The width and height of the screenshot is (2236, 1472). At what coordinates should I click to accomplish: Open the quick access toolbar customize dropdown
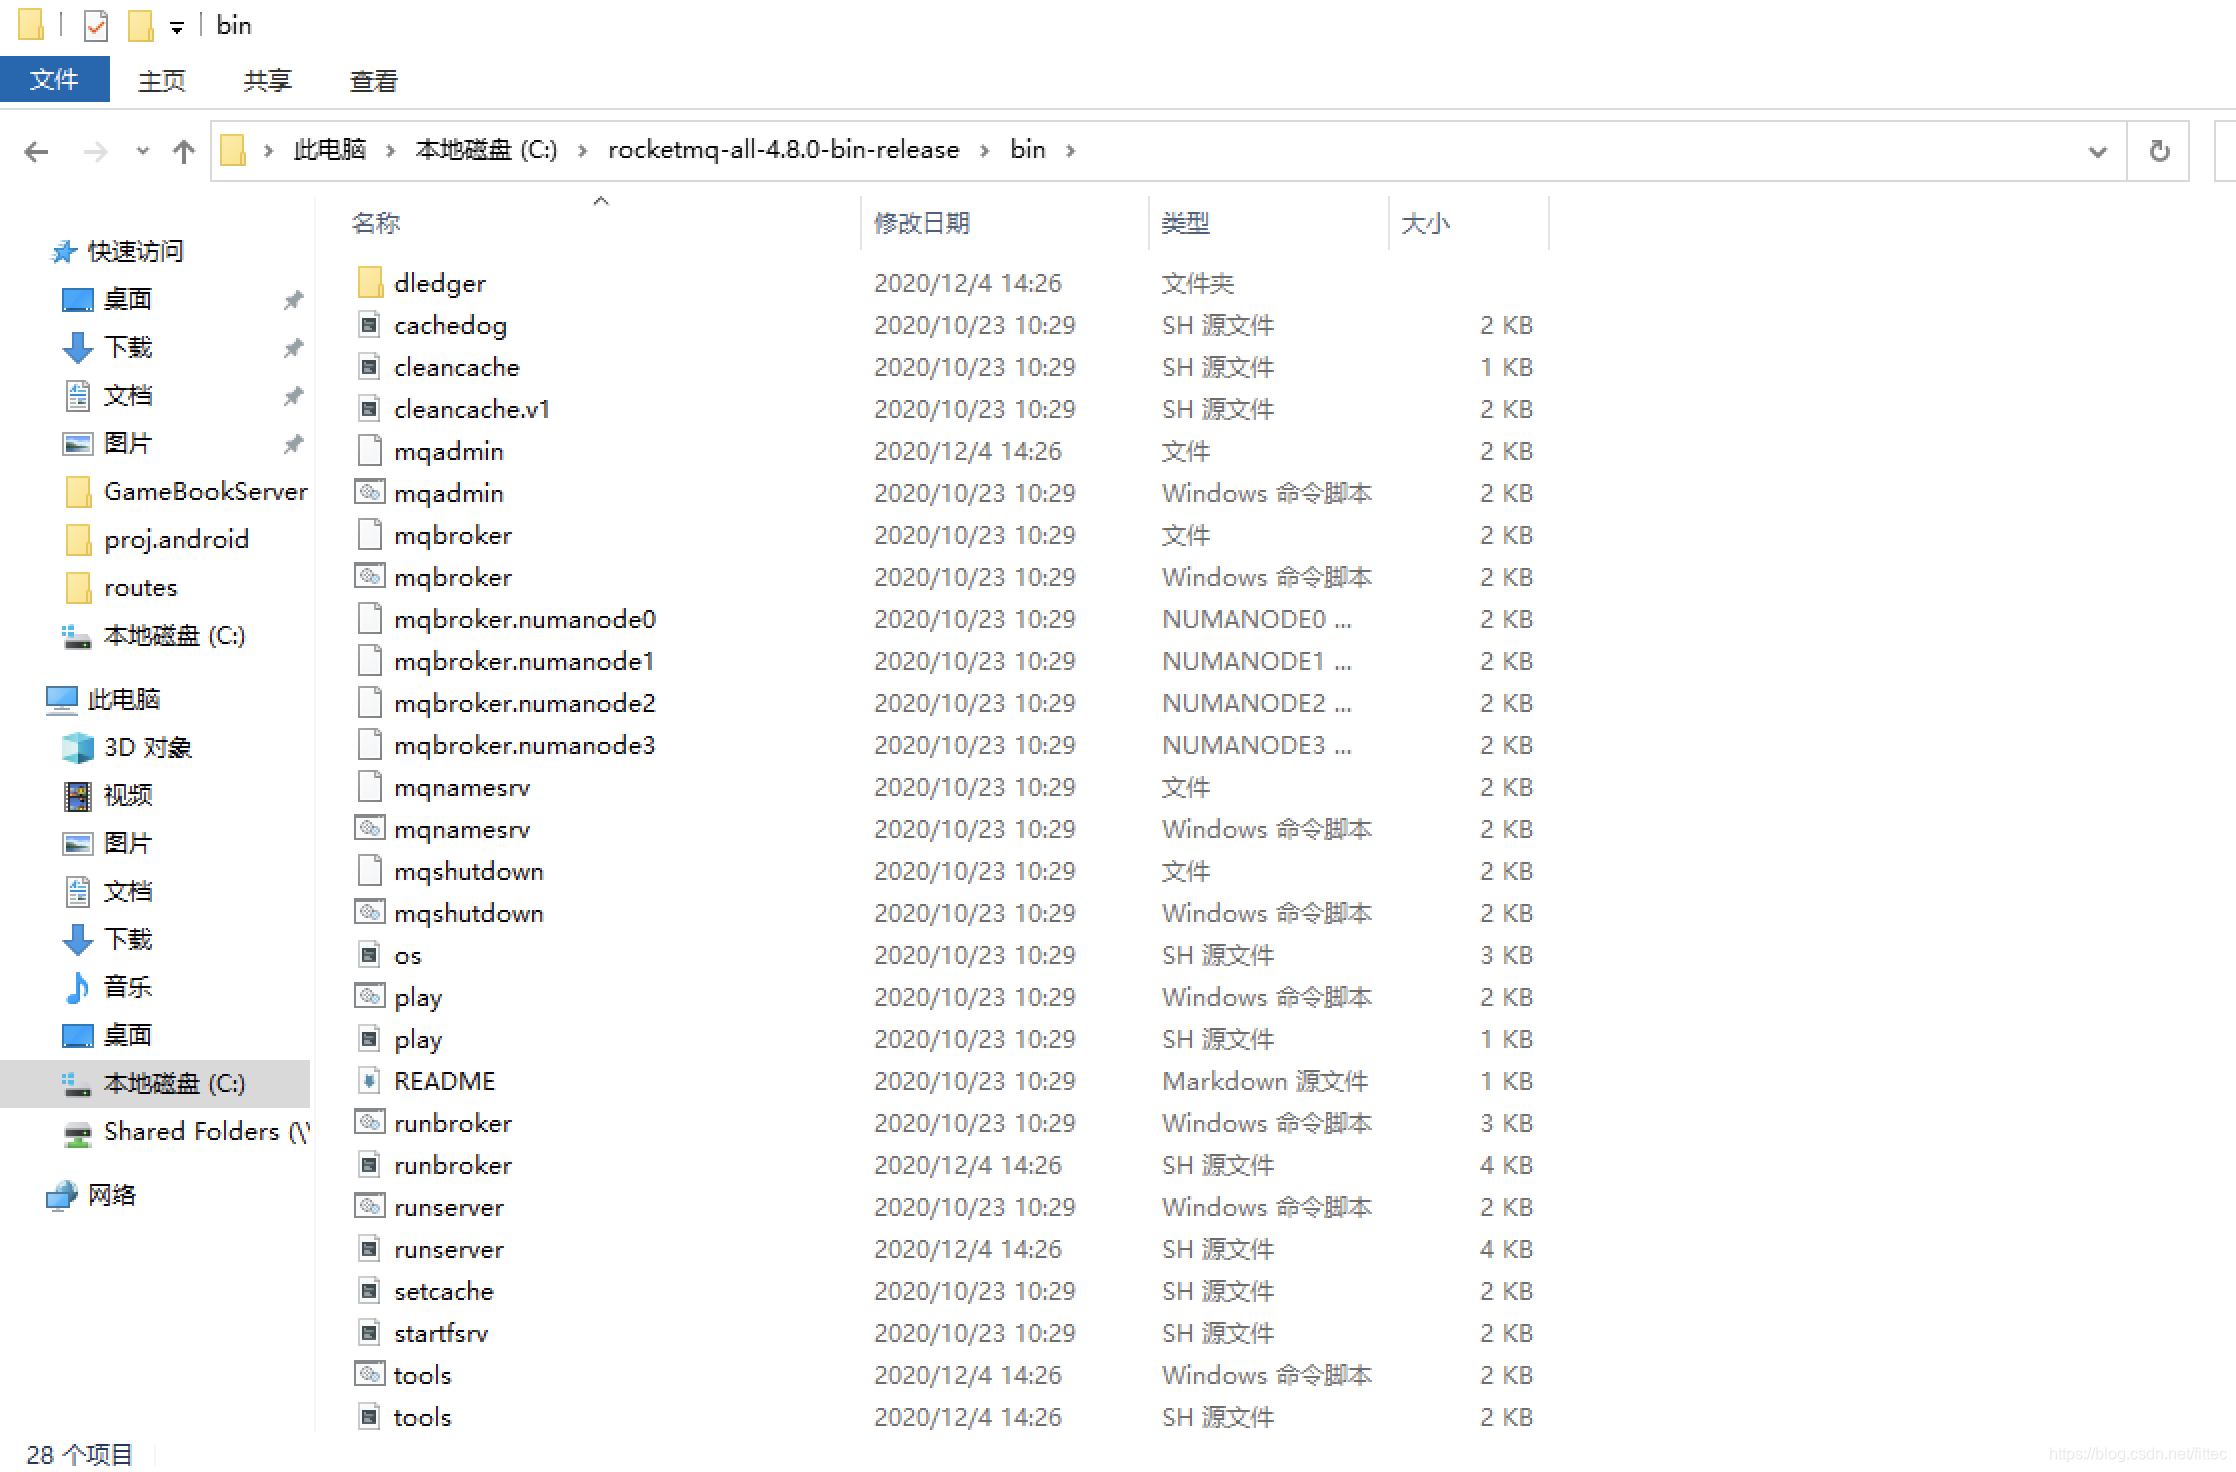click(x=177, y=28)
